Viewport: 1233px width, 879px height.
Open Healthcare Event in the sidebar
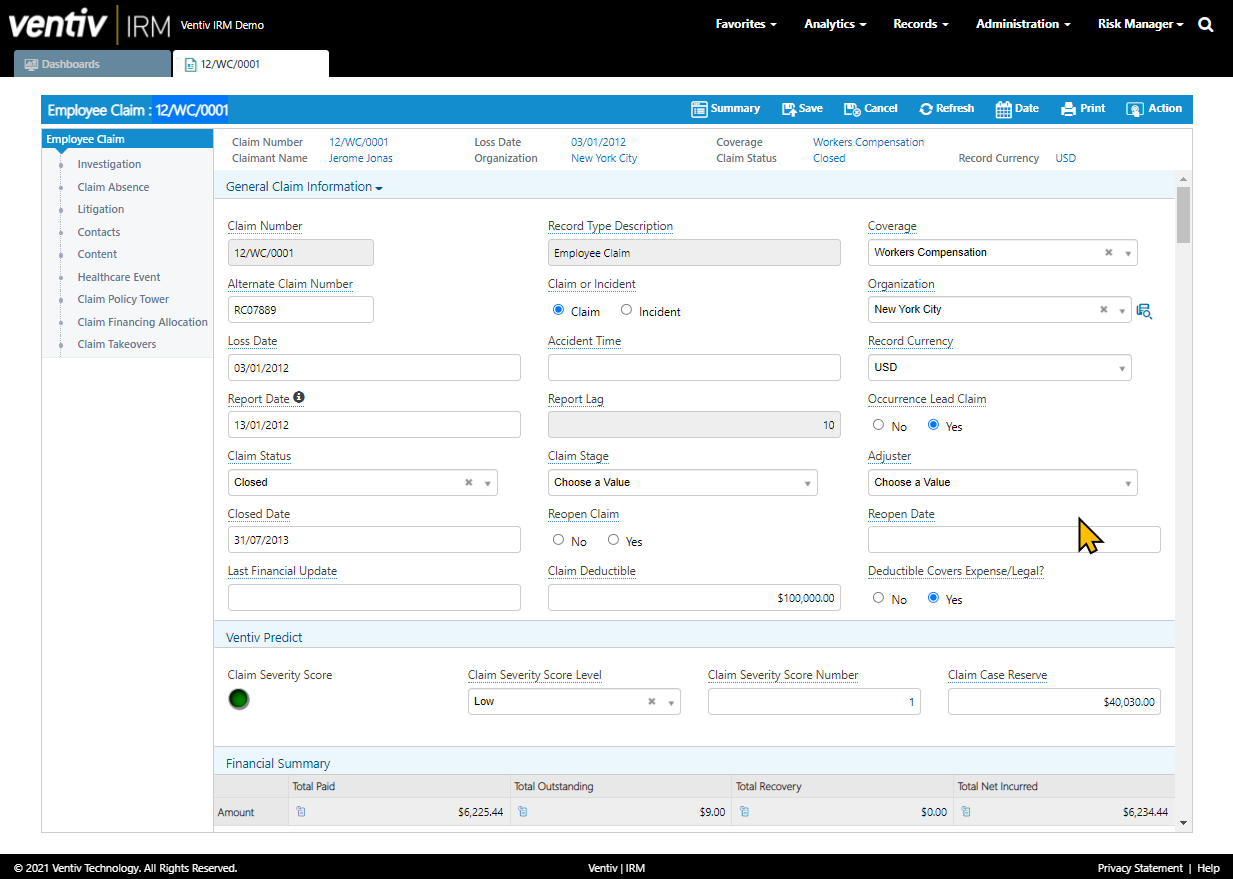click(119, 278)
